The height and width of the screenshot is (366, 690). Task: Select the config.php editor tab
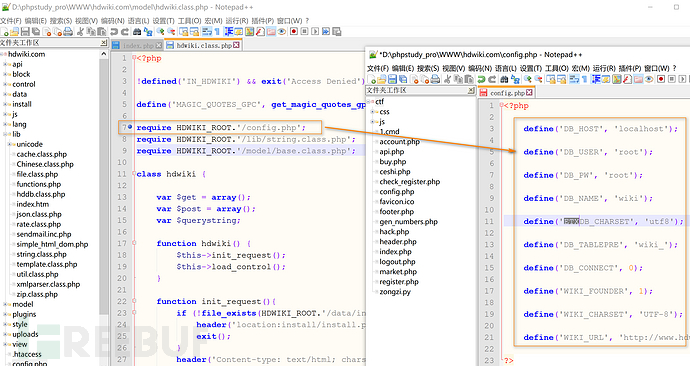pyautogui.click(x=506, y=93)
